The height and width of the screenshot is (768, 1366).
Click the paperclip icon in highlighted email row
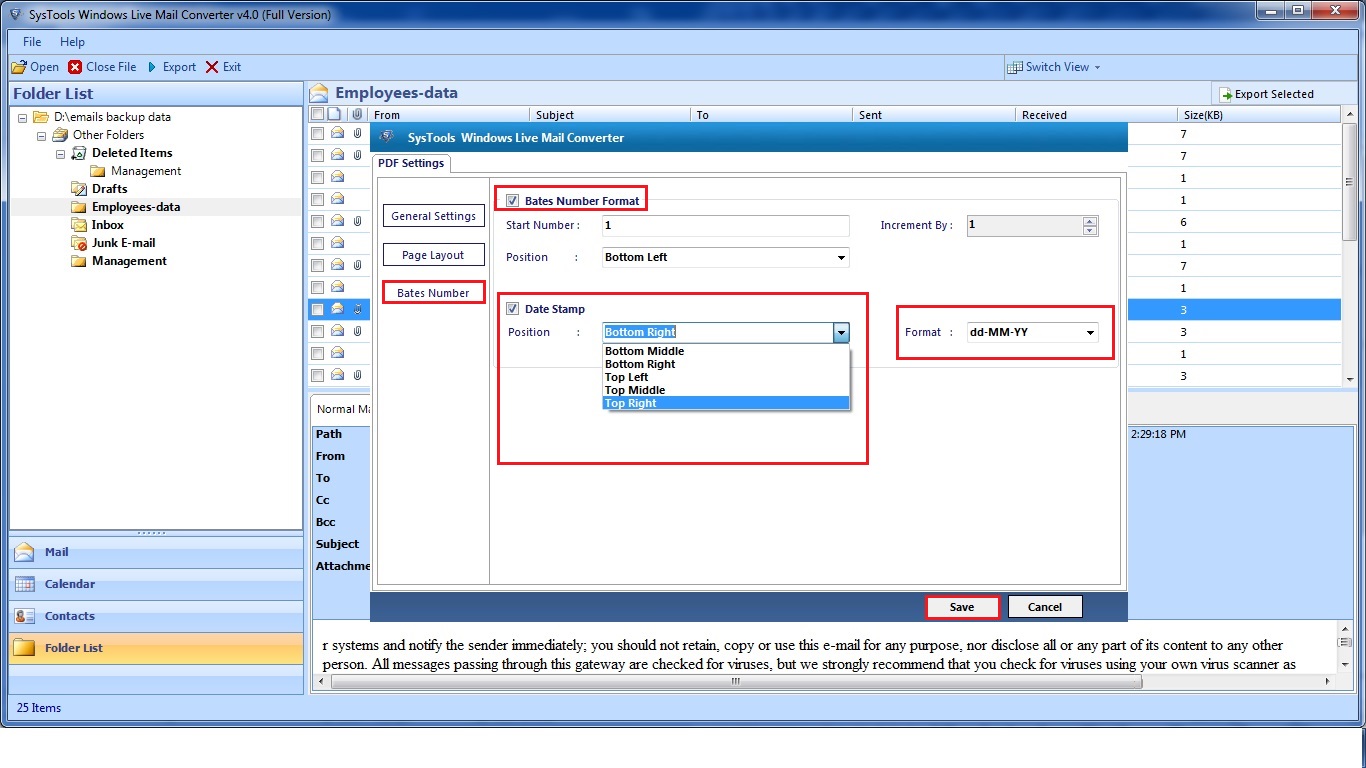pos(357,309)
